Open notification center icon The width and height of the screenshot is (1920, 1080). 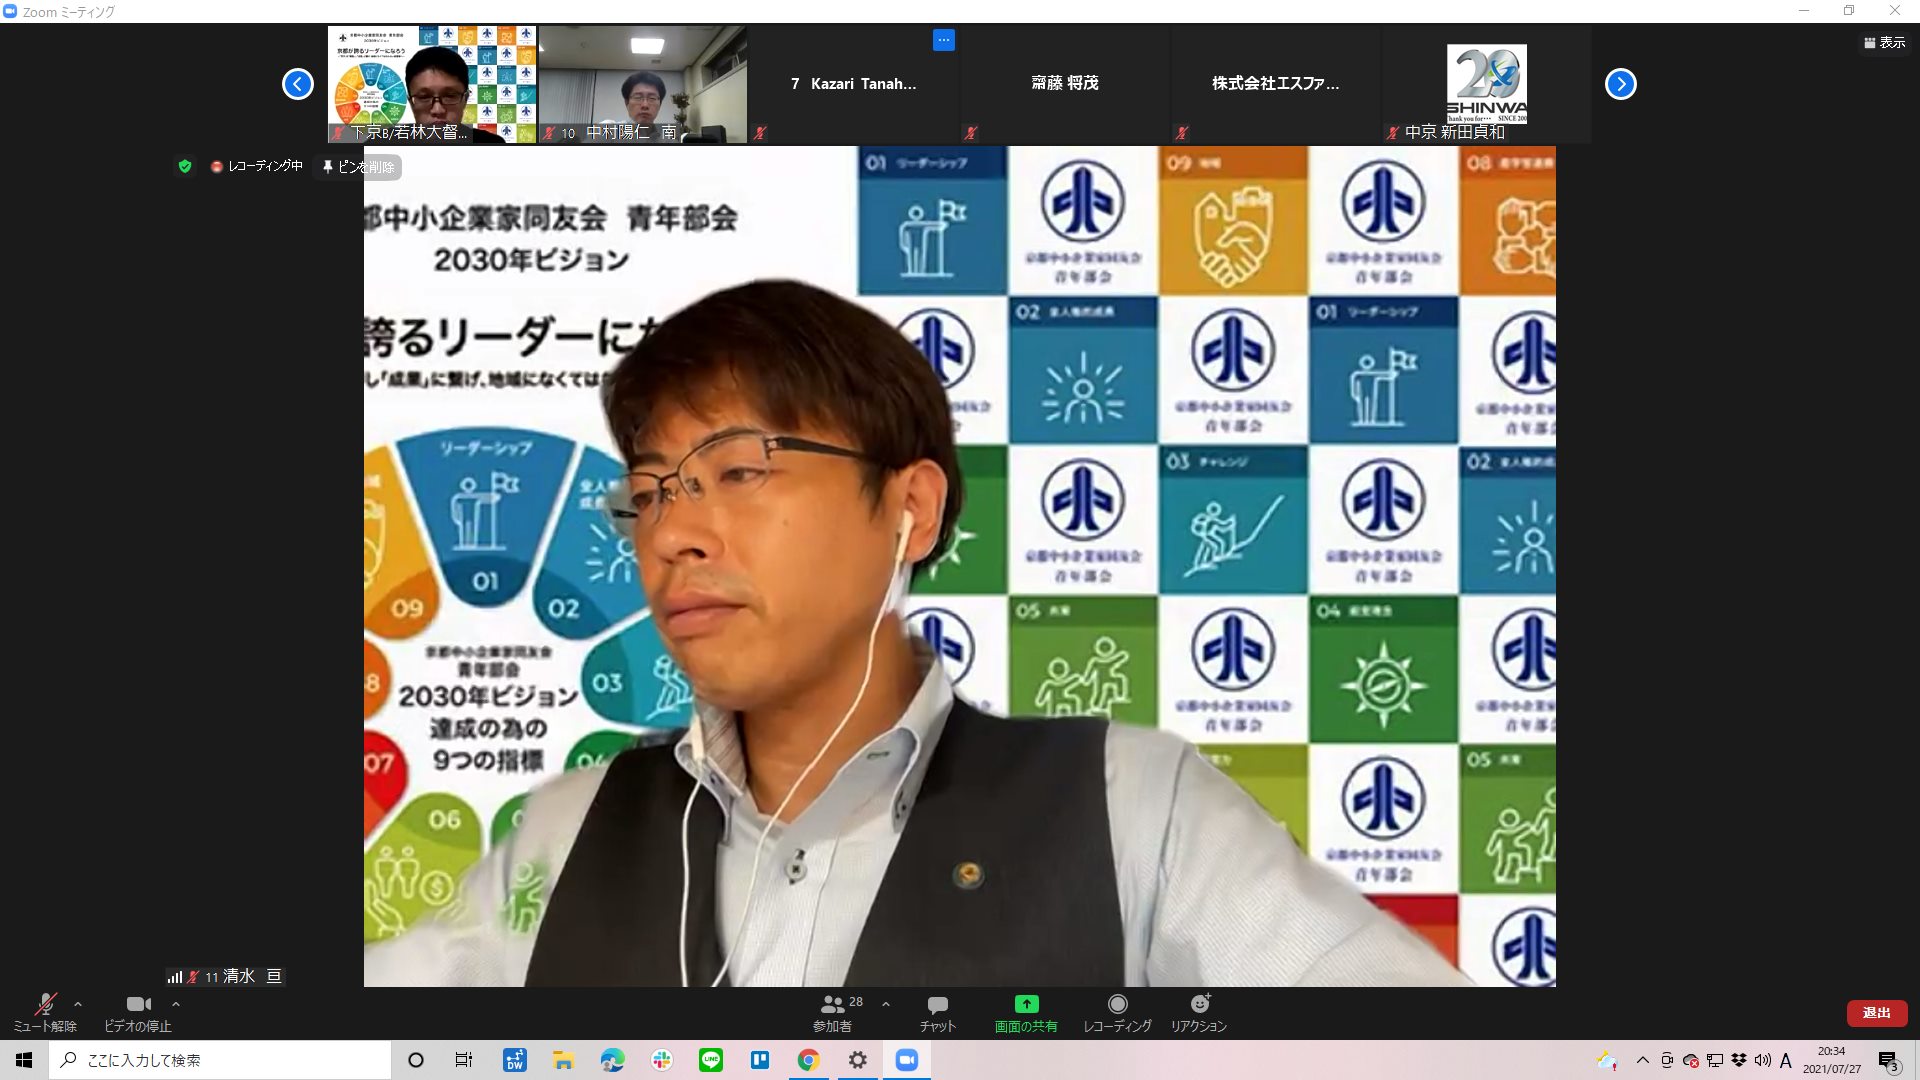pos(1889,1061)
